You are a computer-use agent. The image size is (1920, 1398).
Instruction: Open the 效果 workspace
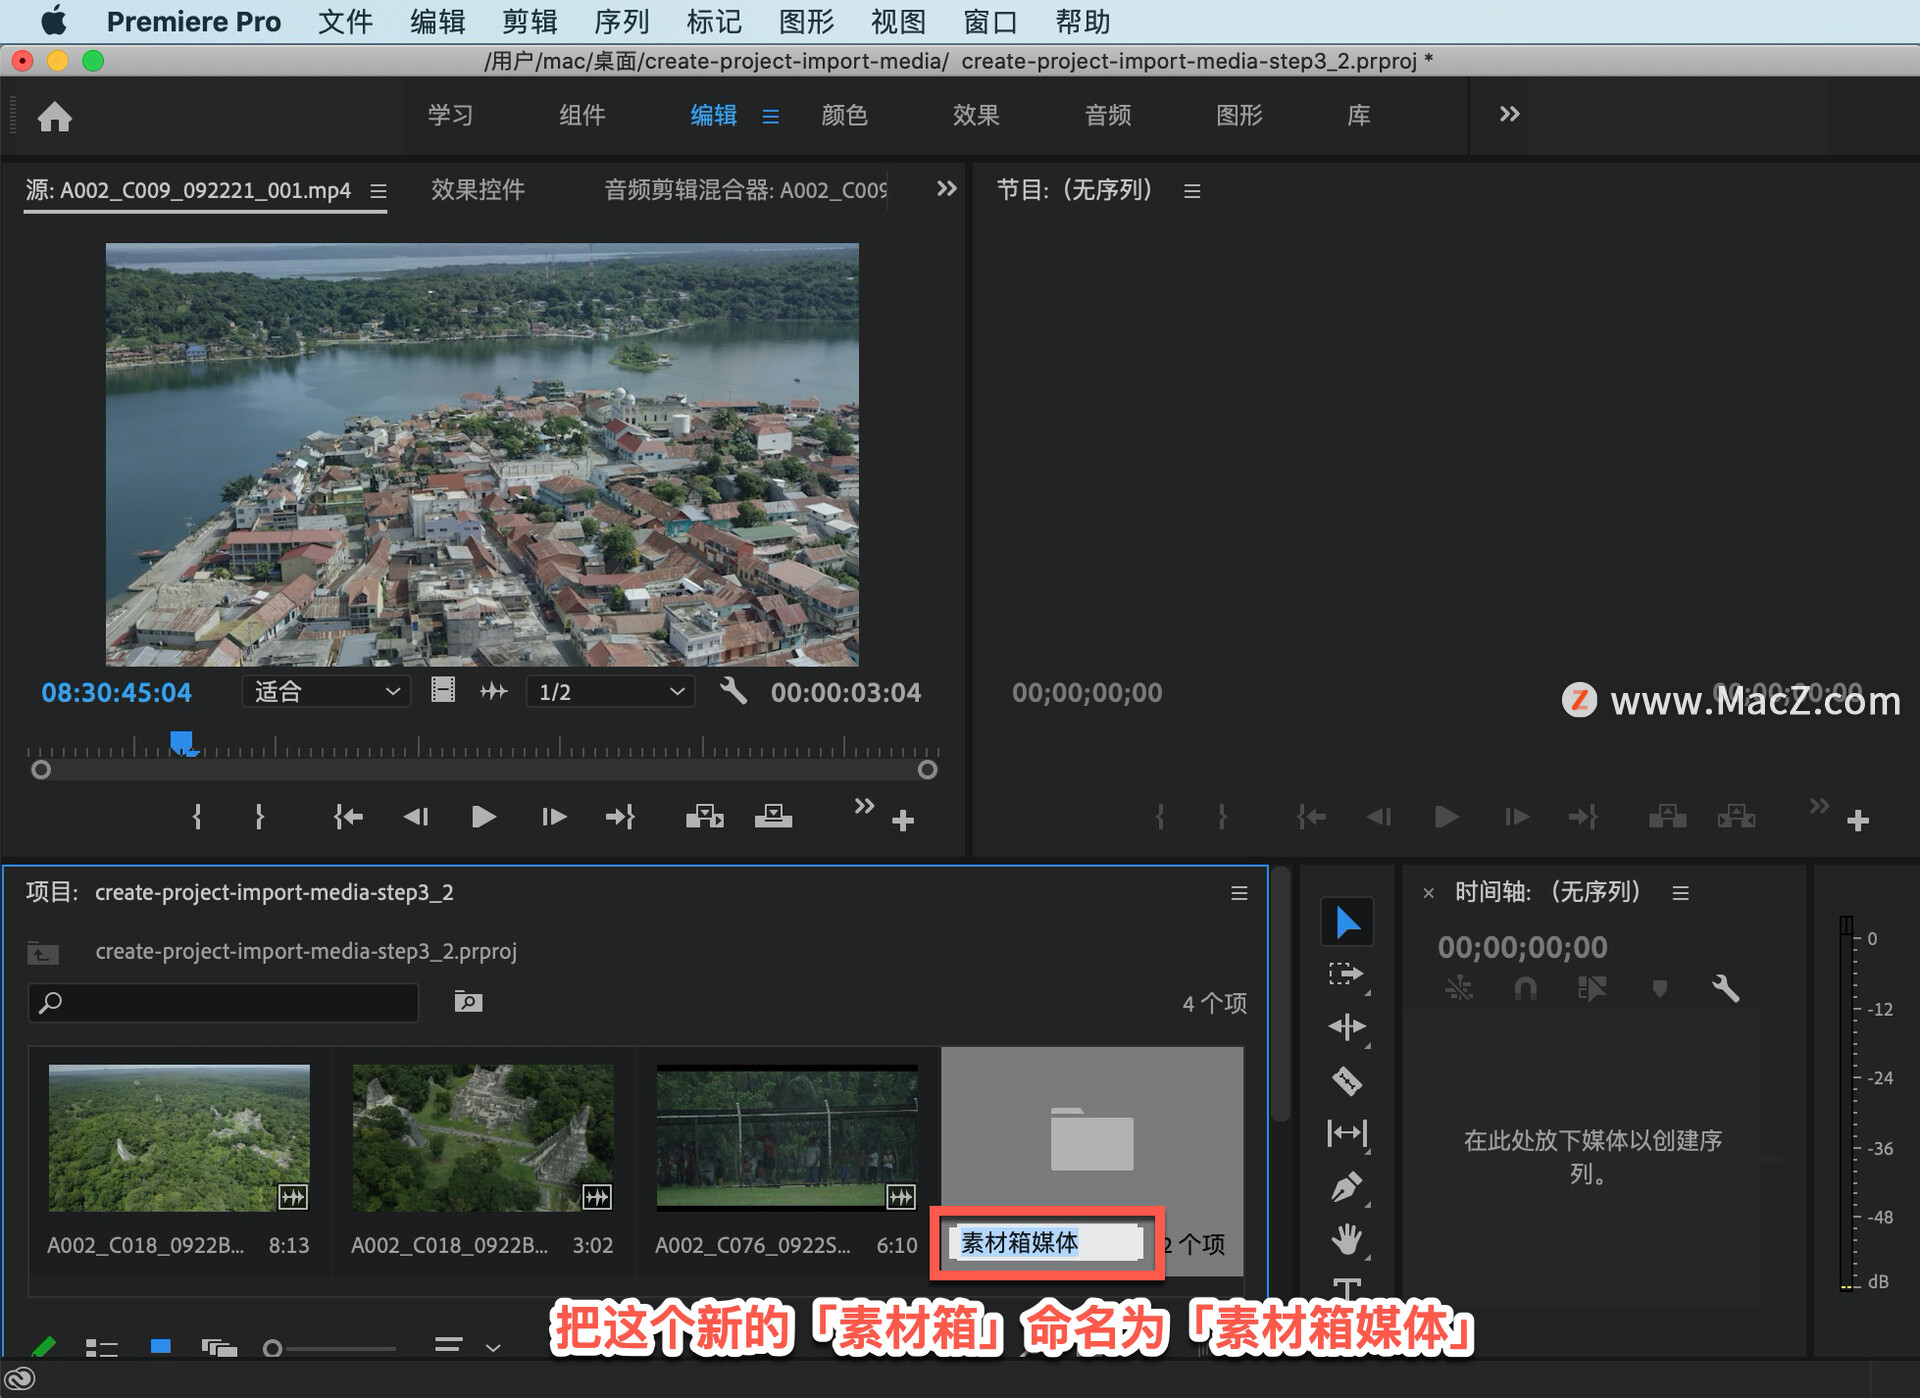976,115
